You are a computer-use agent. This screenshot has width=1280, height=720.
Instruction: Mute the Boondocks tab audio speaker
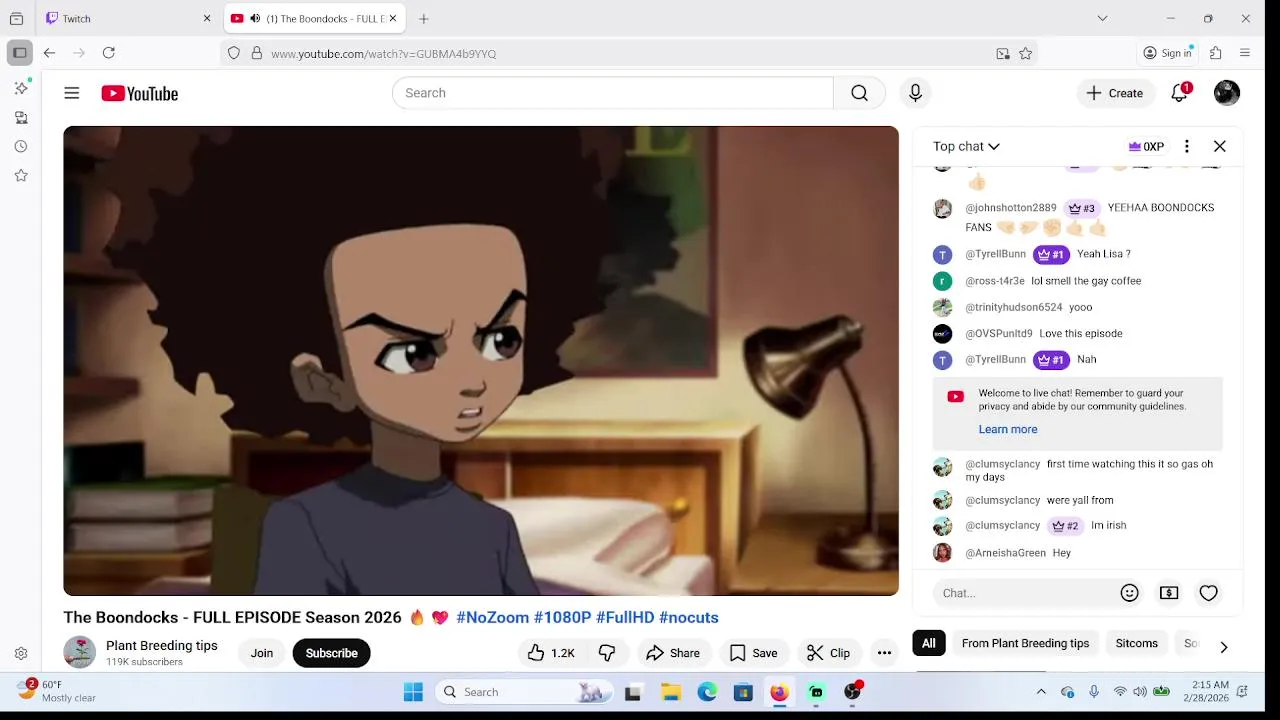(255, 18)
